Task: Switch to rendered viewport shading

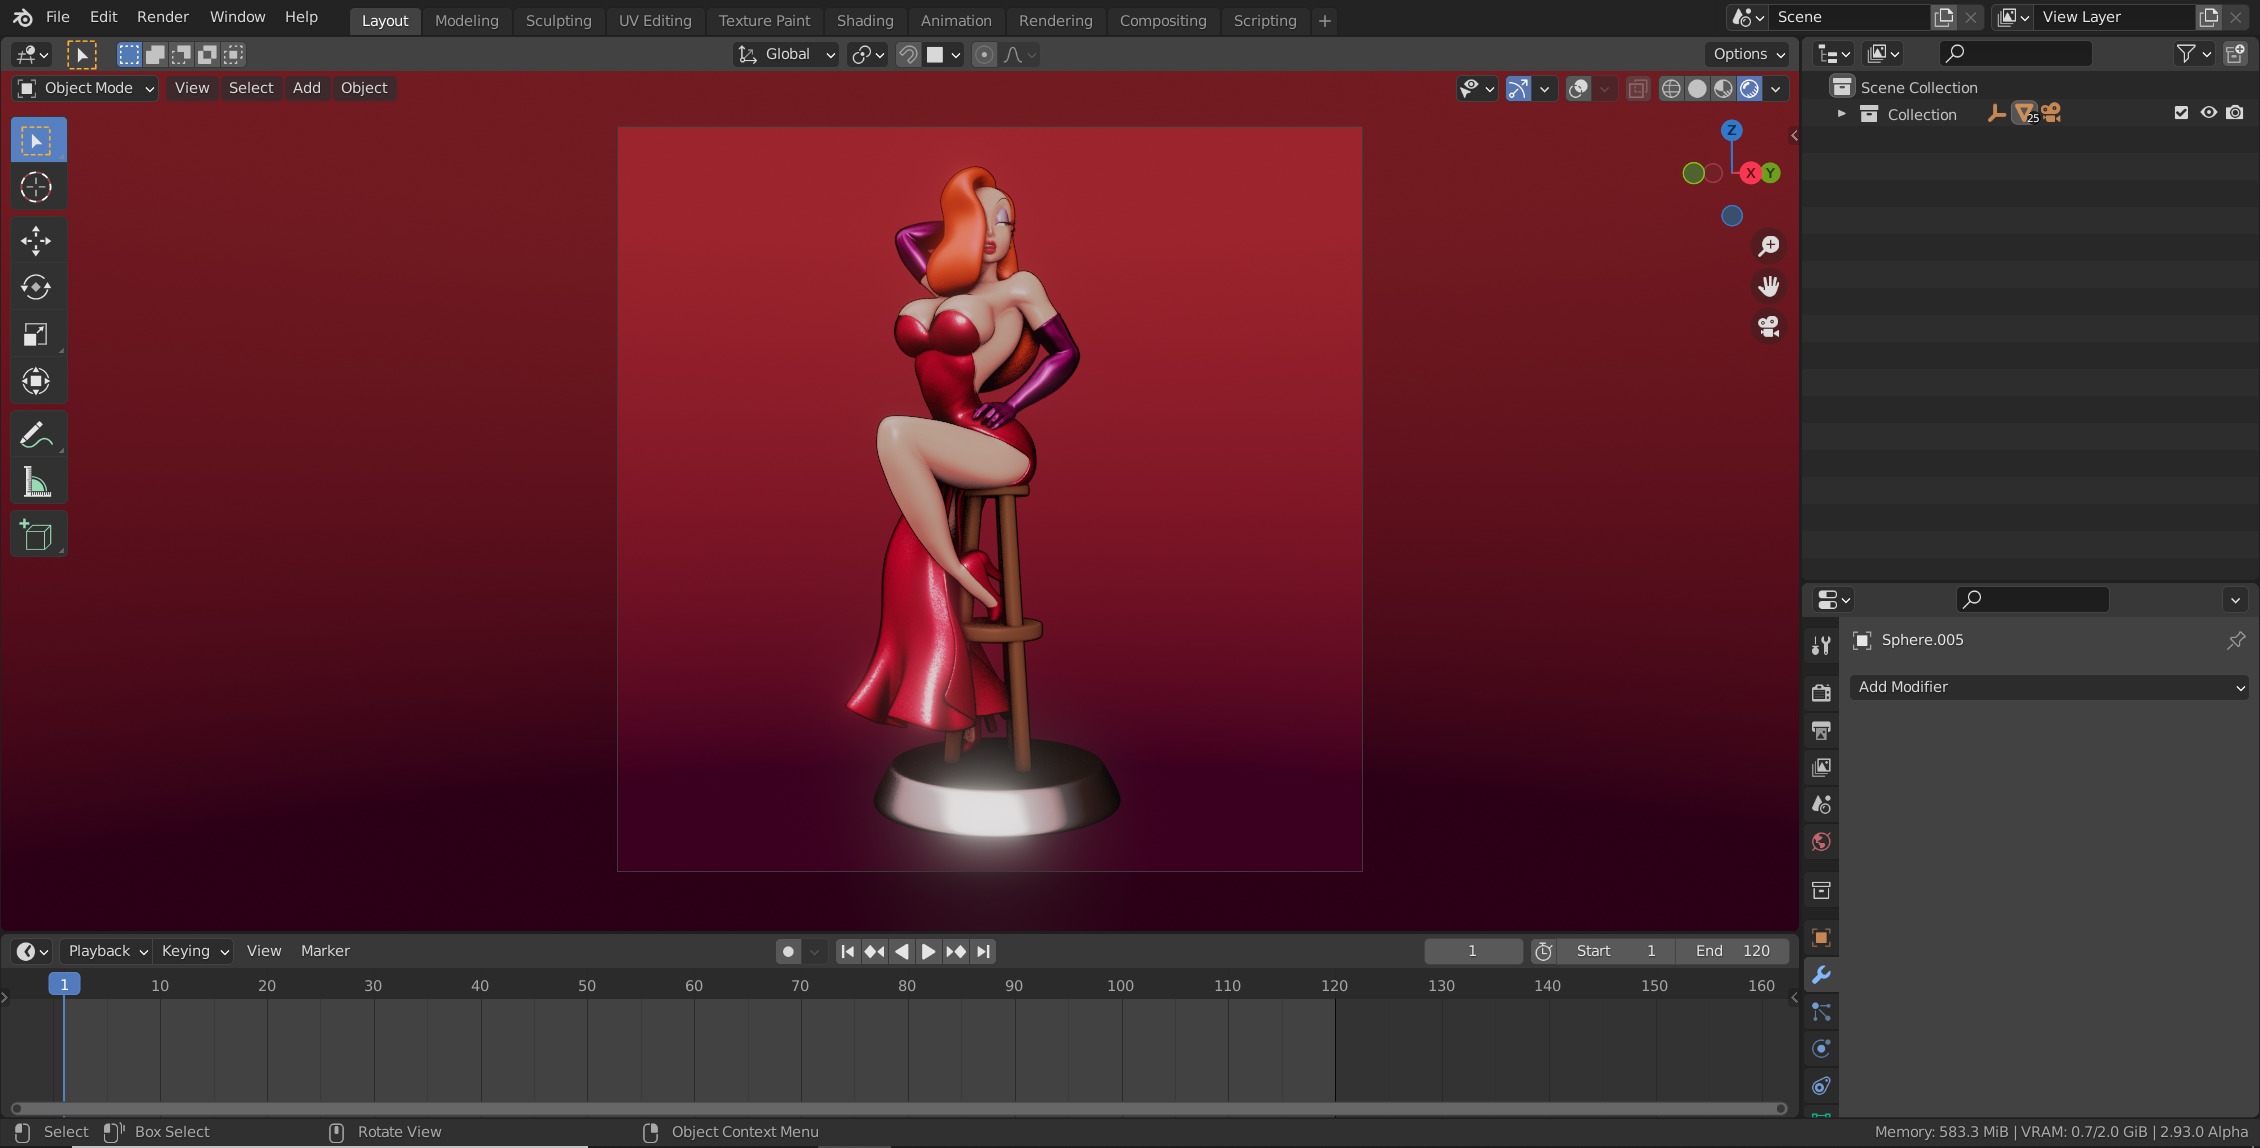Action: 1749,88
